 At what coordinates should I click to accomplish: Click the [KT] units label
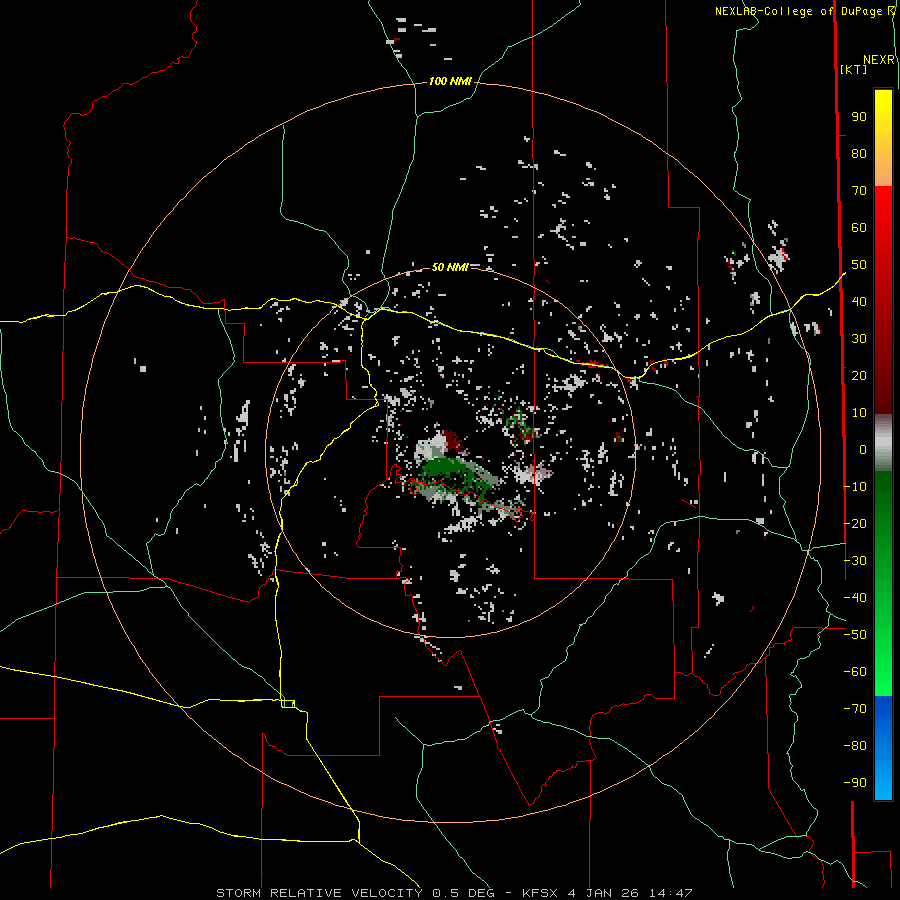[854, 69]
